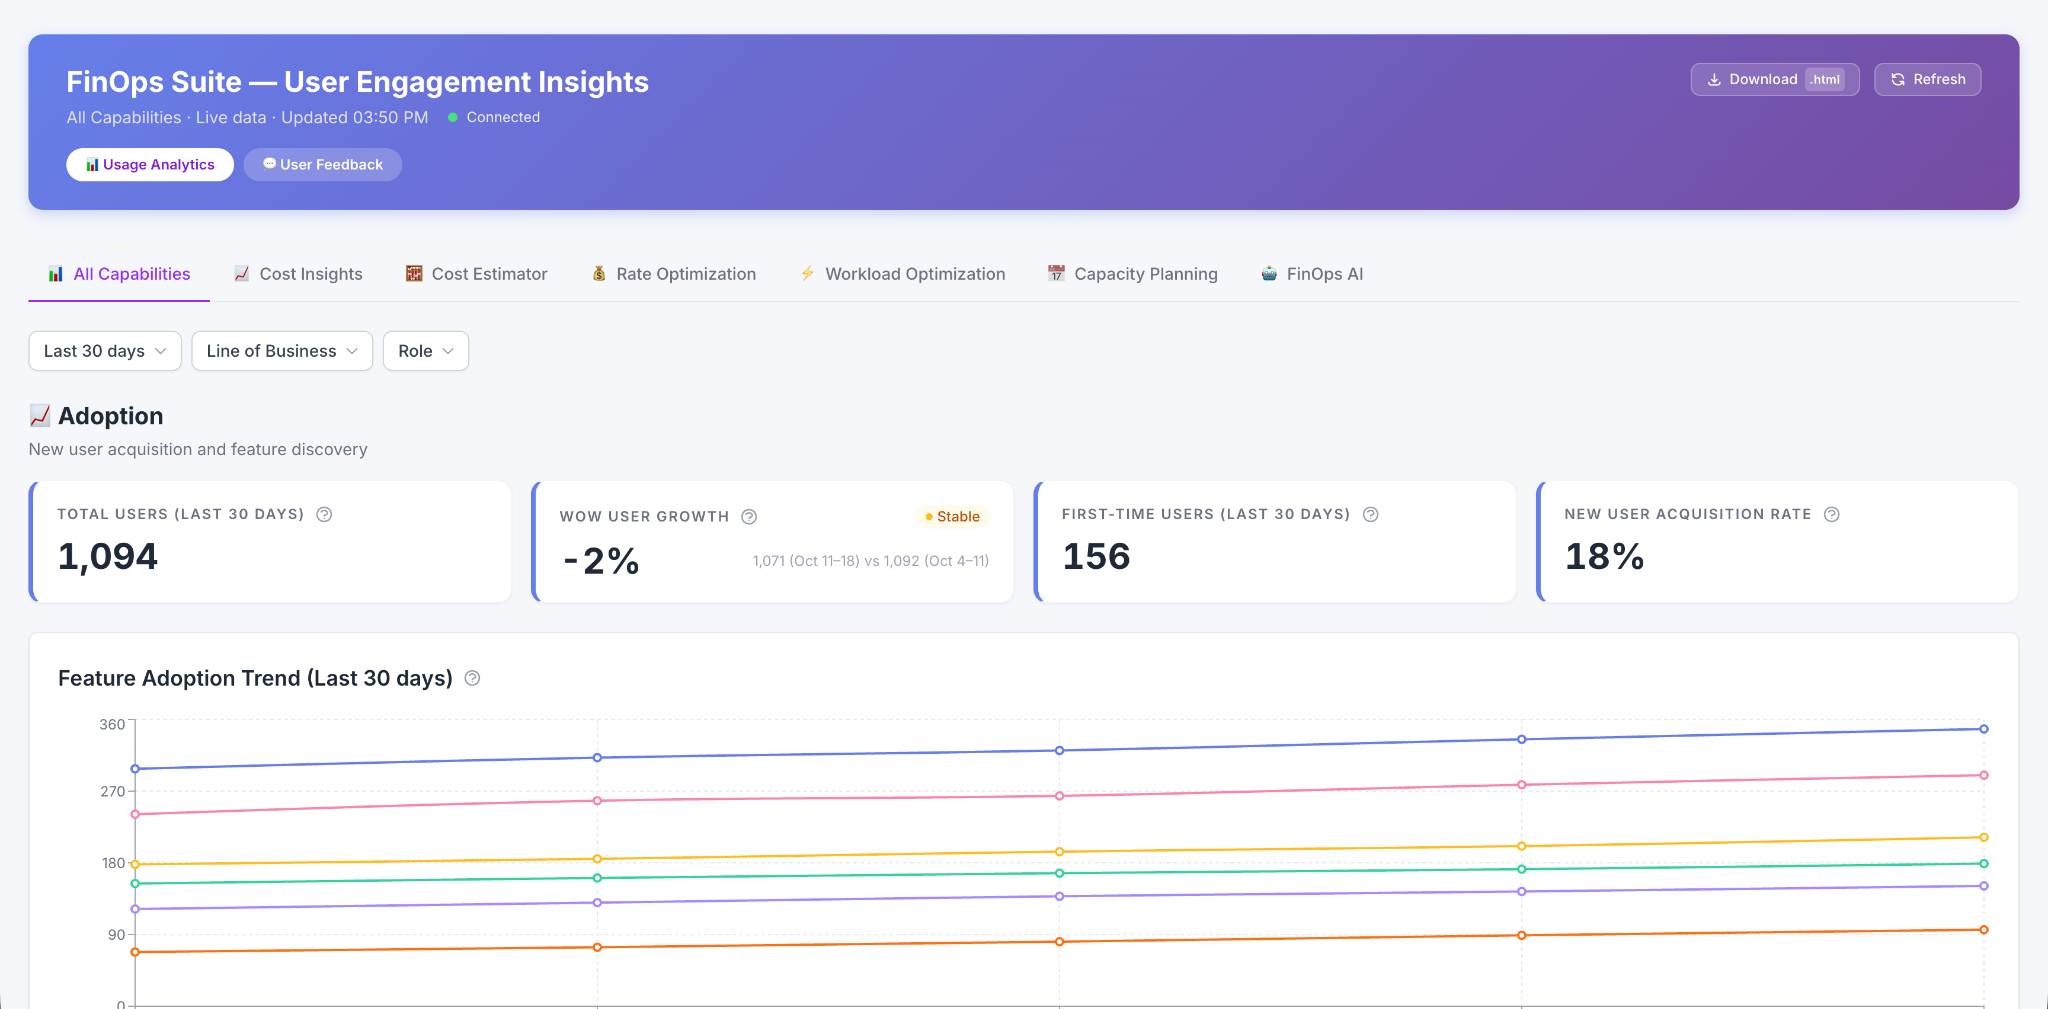Click the Workload Optimization lightning icon

coord(808,274)
